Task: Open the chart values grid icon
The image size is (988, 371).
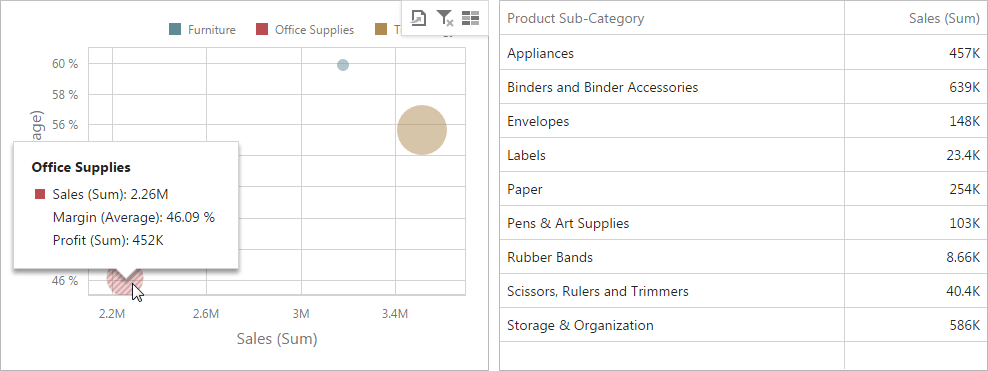Action: tap(470, 18)
